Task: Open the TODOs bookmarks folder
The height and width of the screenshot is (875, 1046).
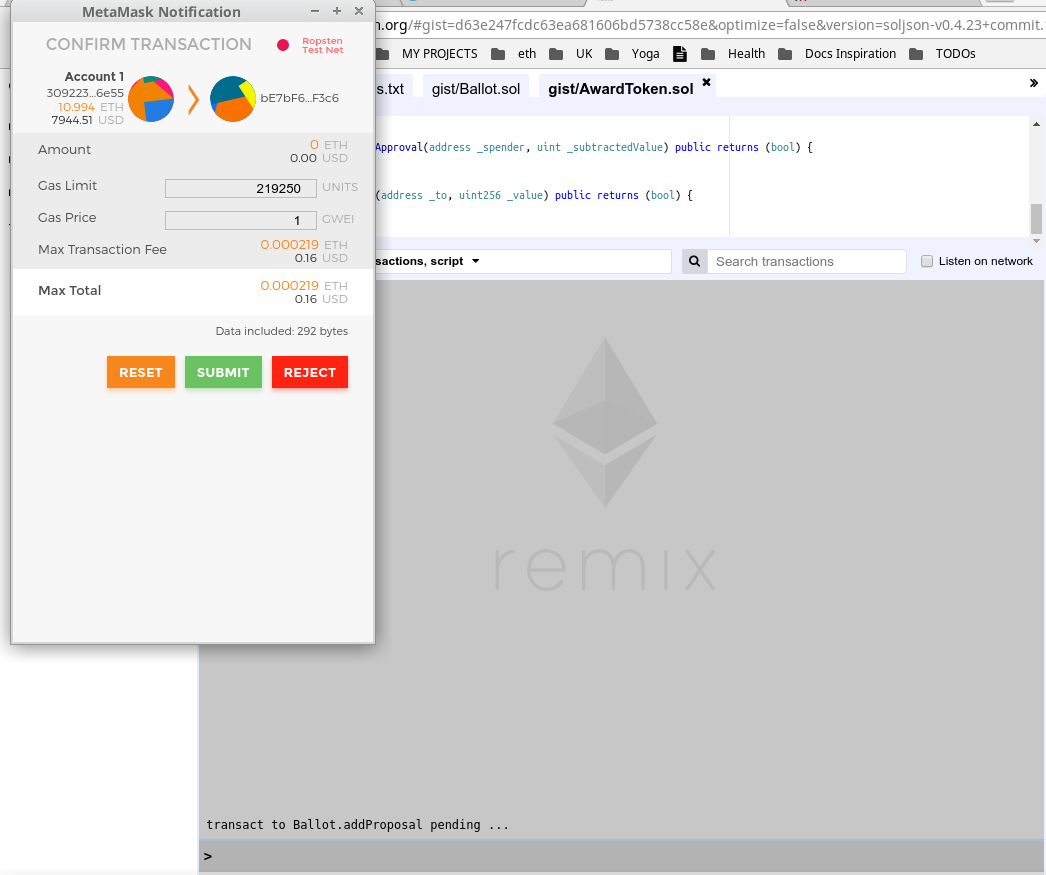Action: [943, 54]
